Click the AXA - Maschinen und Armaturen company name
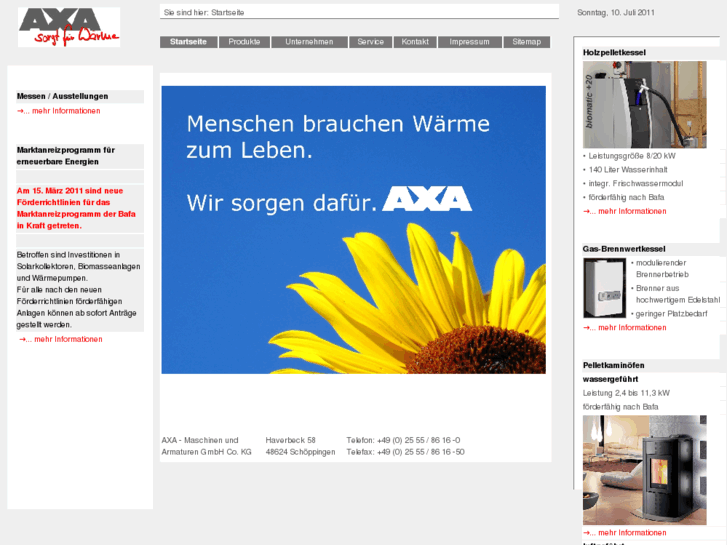This screenshot has width=727, height=545. pos(206,446)
